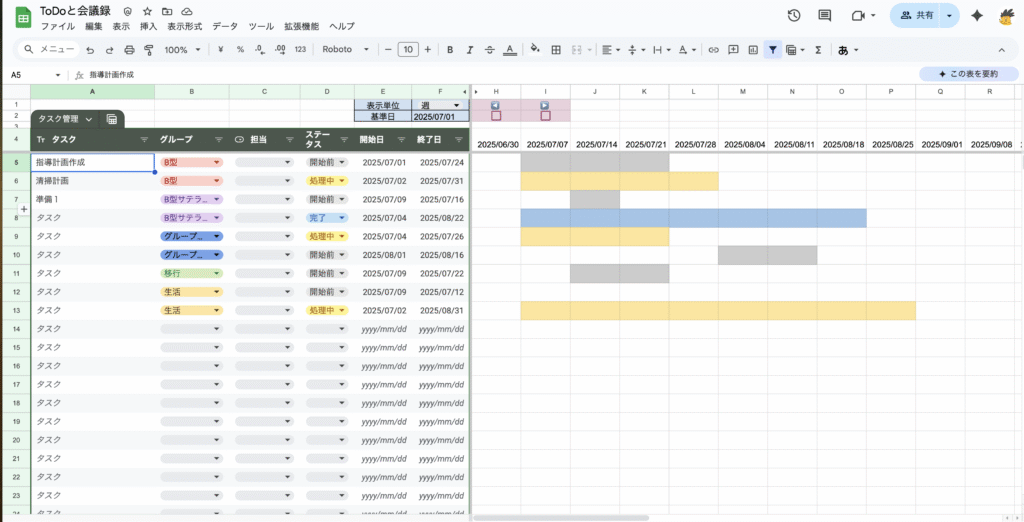Screen dimensions: 1024x522
Task: Open the share options arrow
Action: click(x=949, y=16)
